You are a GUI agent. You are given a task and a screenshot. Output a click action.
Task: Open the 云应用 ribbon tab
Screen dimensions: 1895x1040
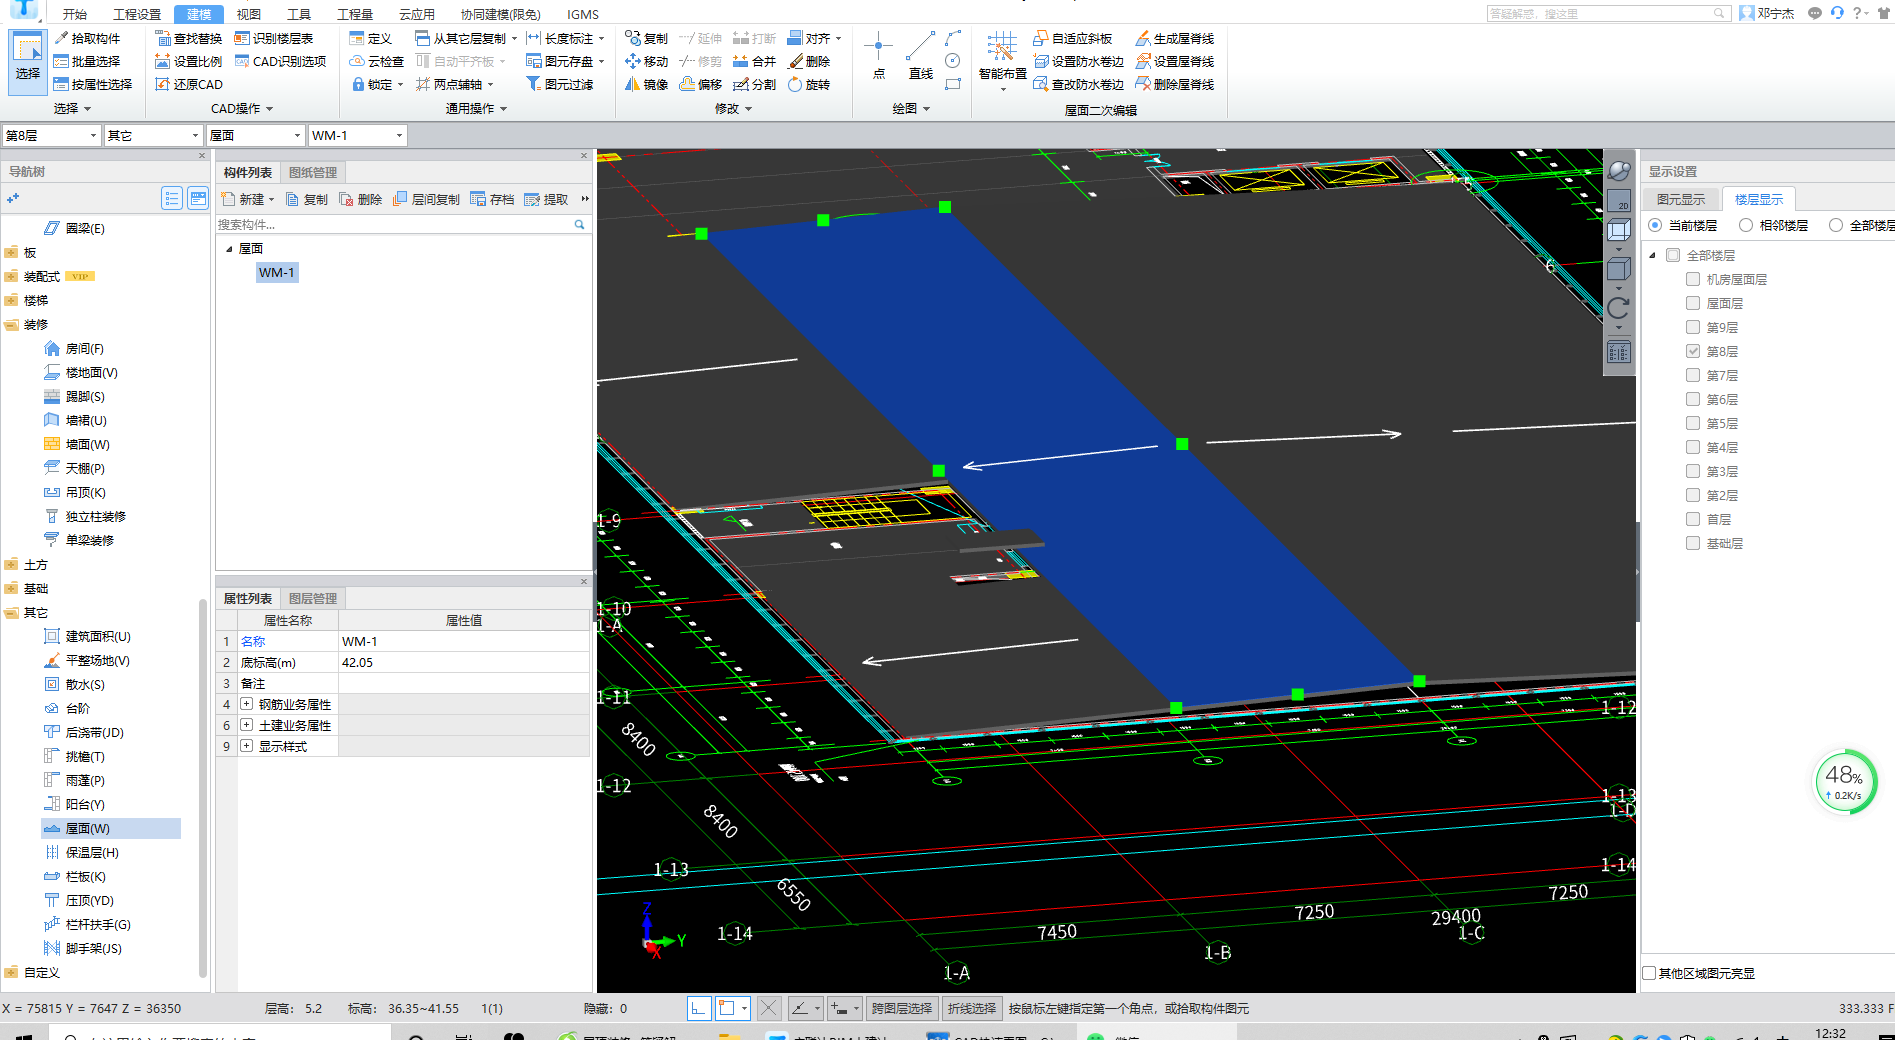click(417, 14)
